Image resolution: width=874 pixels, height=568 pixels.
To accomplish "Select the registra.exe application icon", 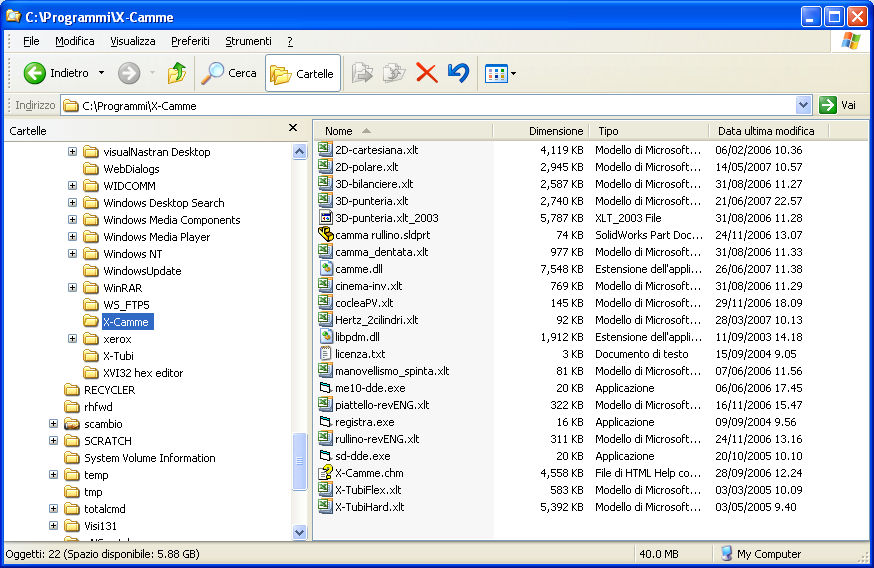I will [x=325, y=421].
